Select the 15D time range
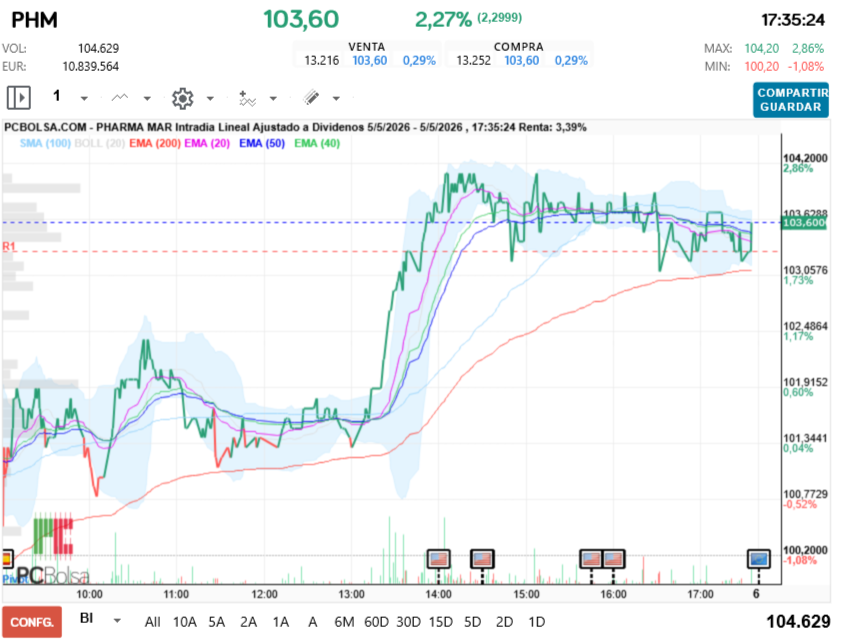Screen dimensions: 844x643 click(x=441, y=622)
